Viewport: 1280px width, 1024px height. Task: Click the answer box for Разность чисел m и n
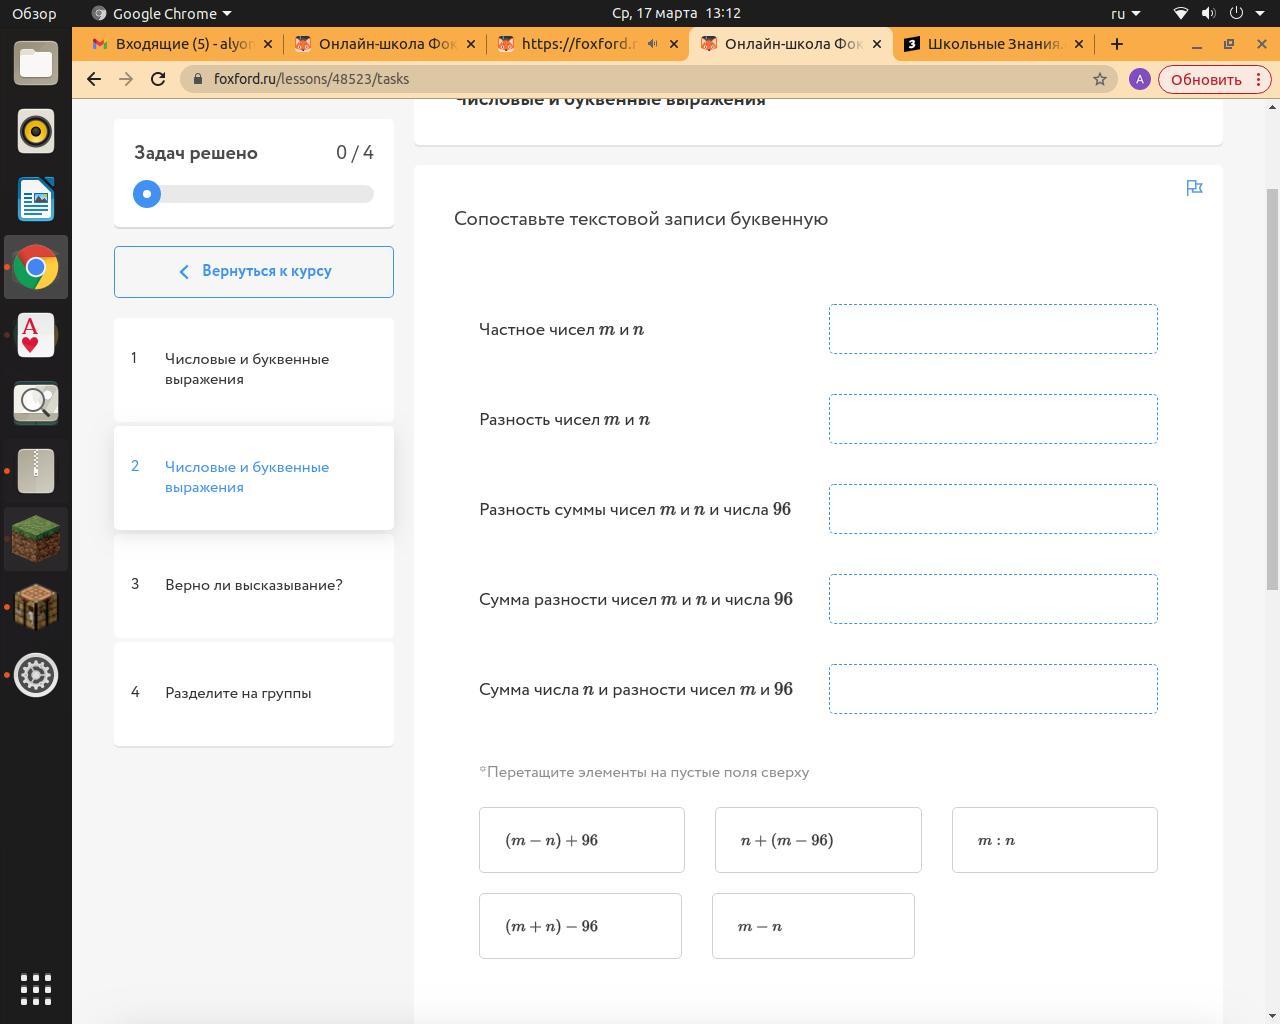point(993,419)
